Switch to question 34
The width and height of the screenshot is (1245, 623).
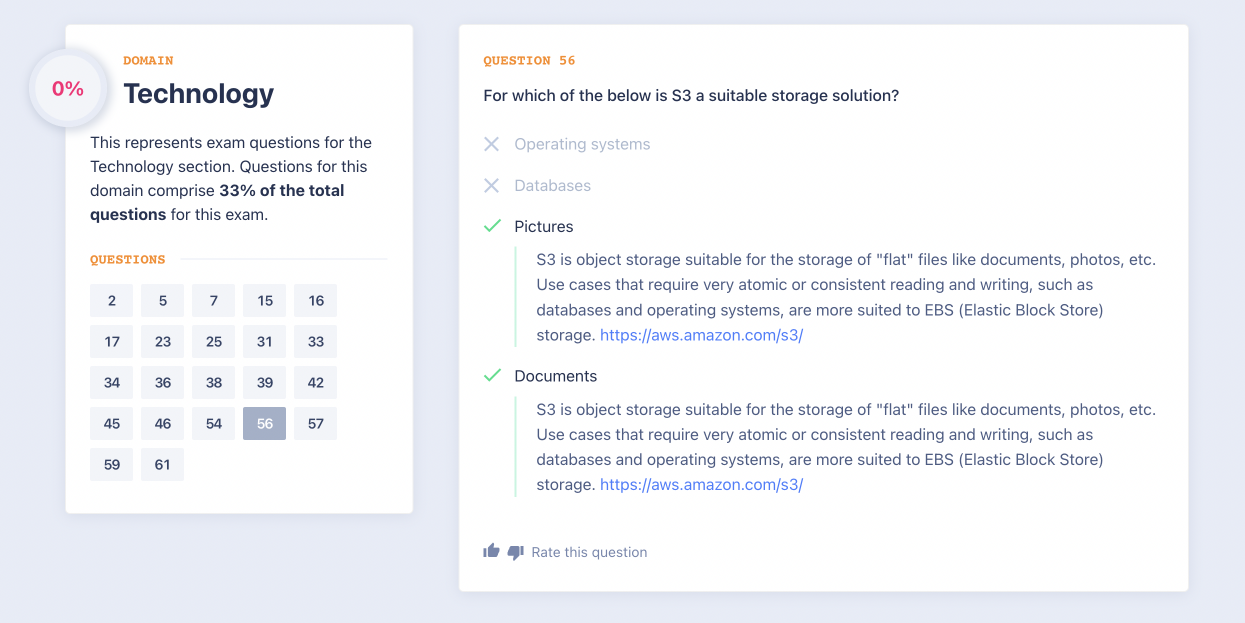(112, 382)
